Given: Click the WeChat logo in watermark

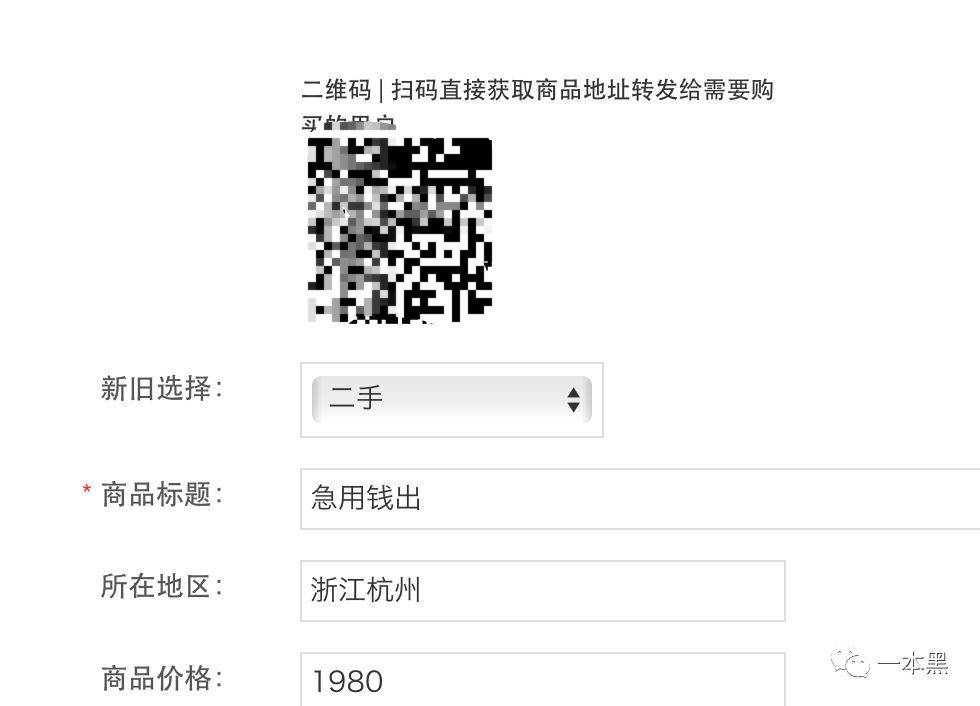Looking at the screenshot, I should click(x=851, y=663).
